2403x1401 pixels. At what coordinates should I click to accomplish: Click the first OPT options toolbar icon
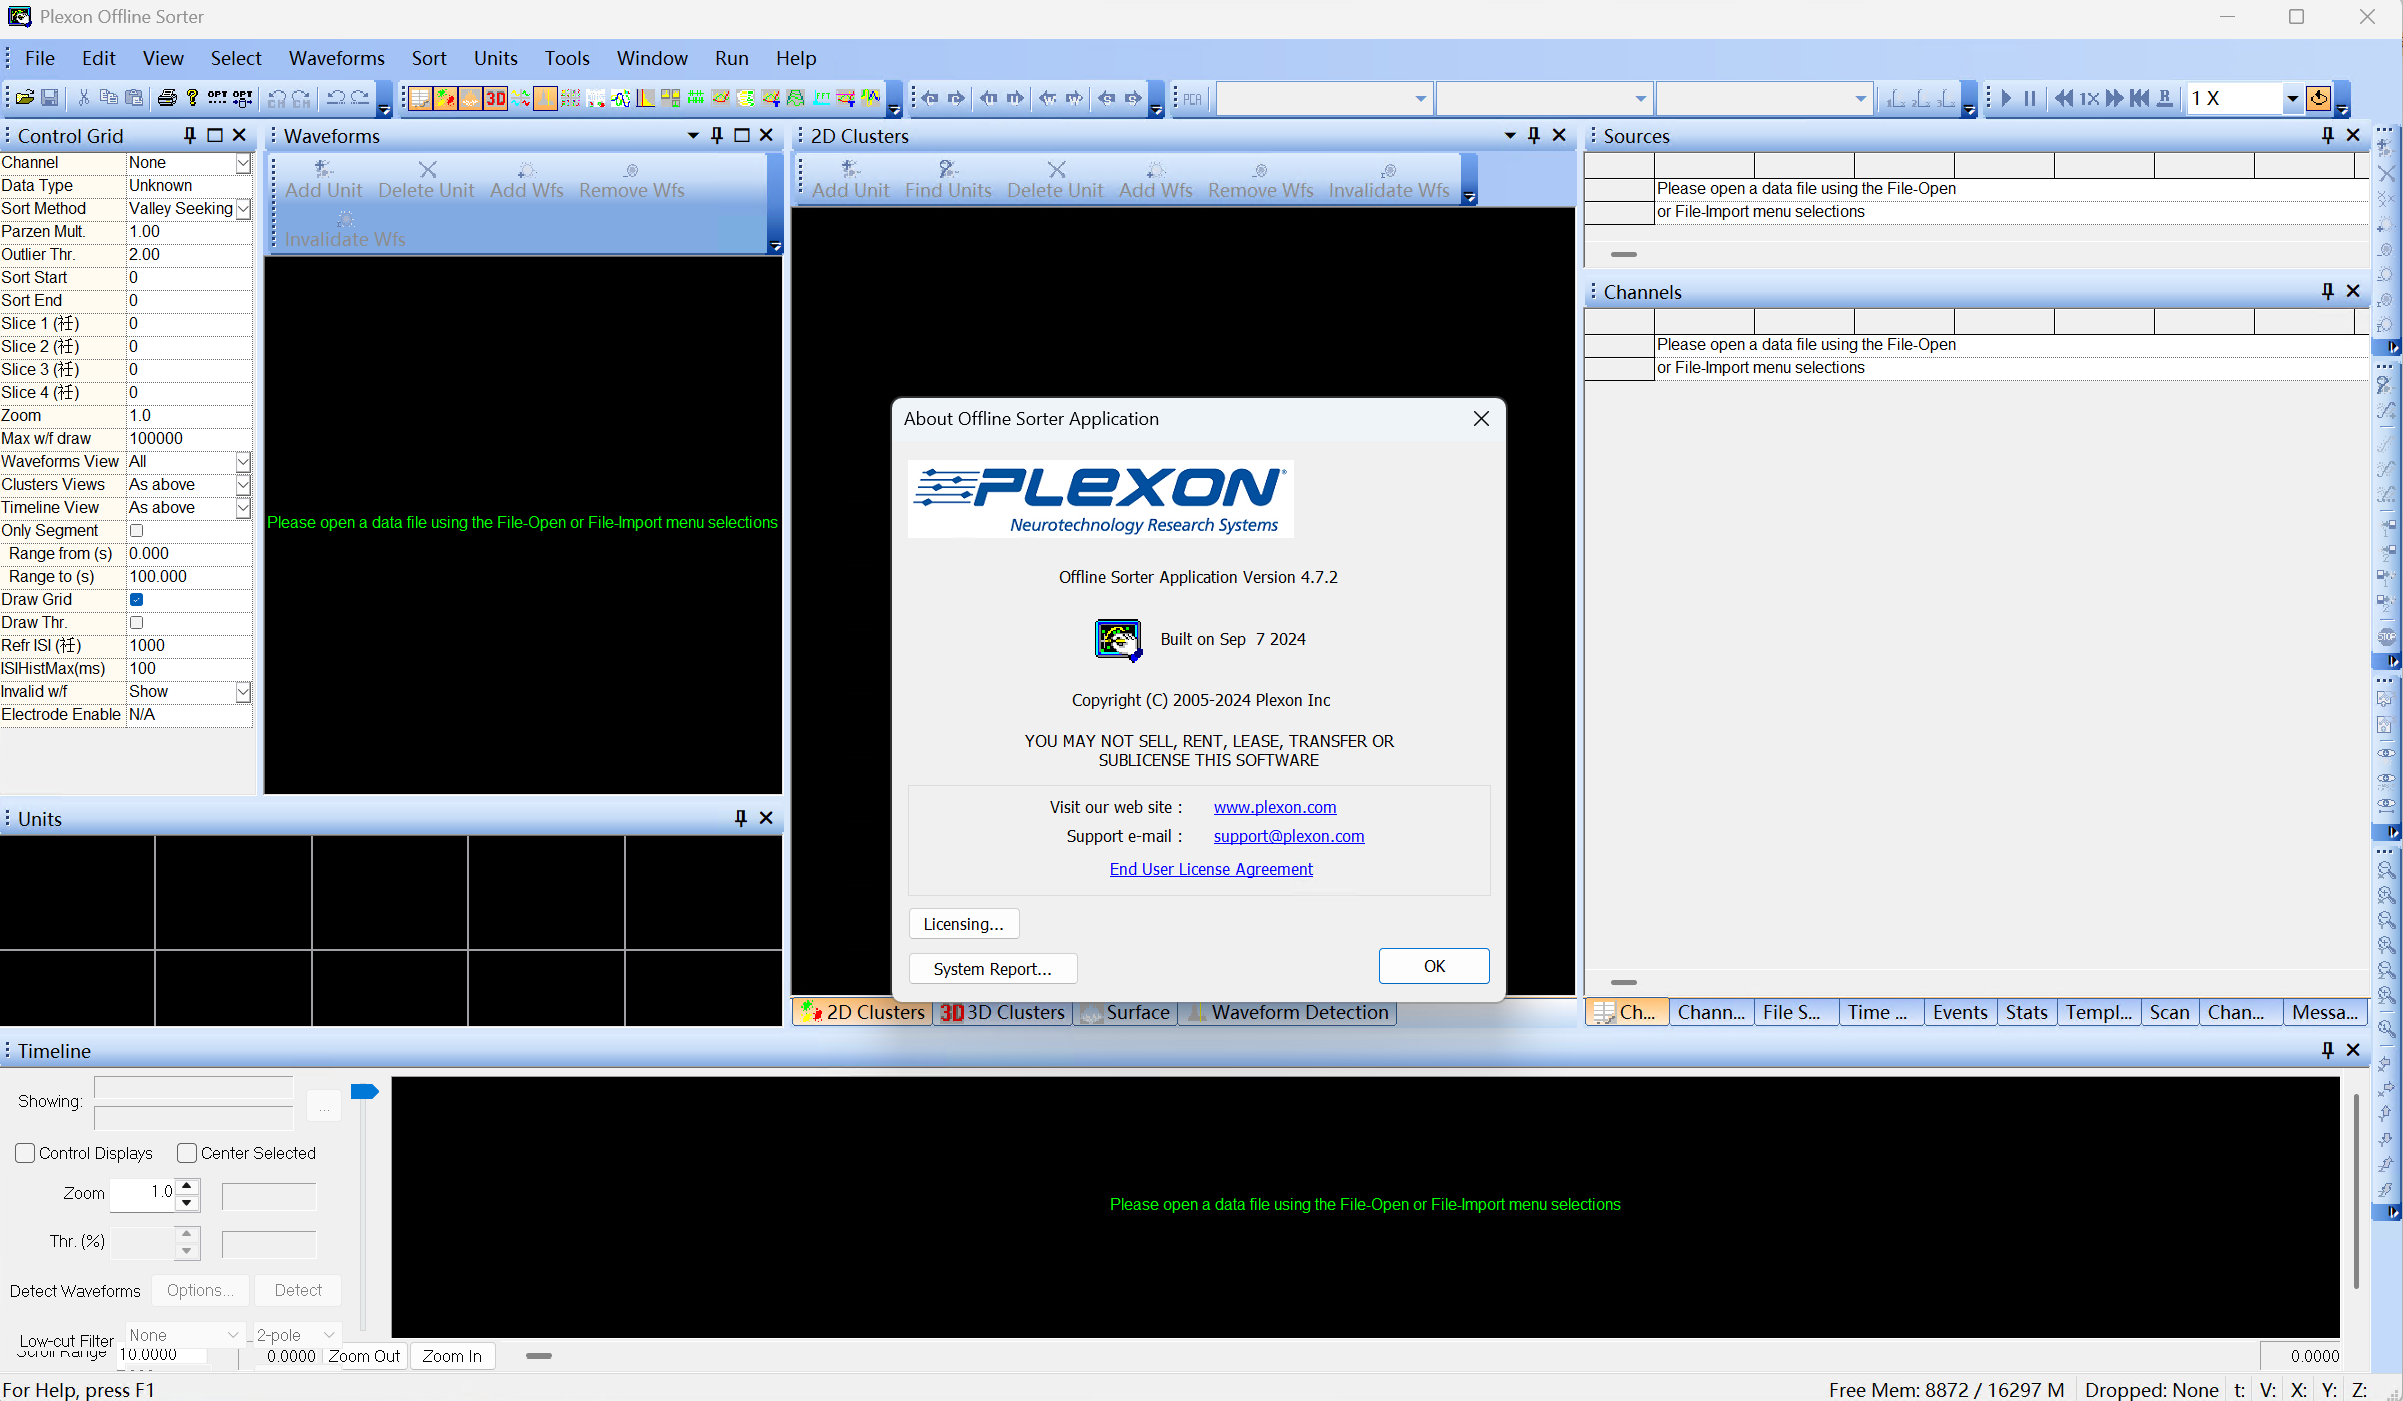click(217, 98)
